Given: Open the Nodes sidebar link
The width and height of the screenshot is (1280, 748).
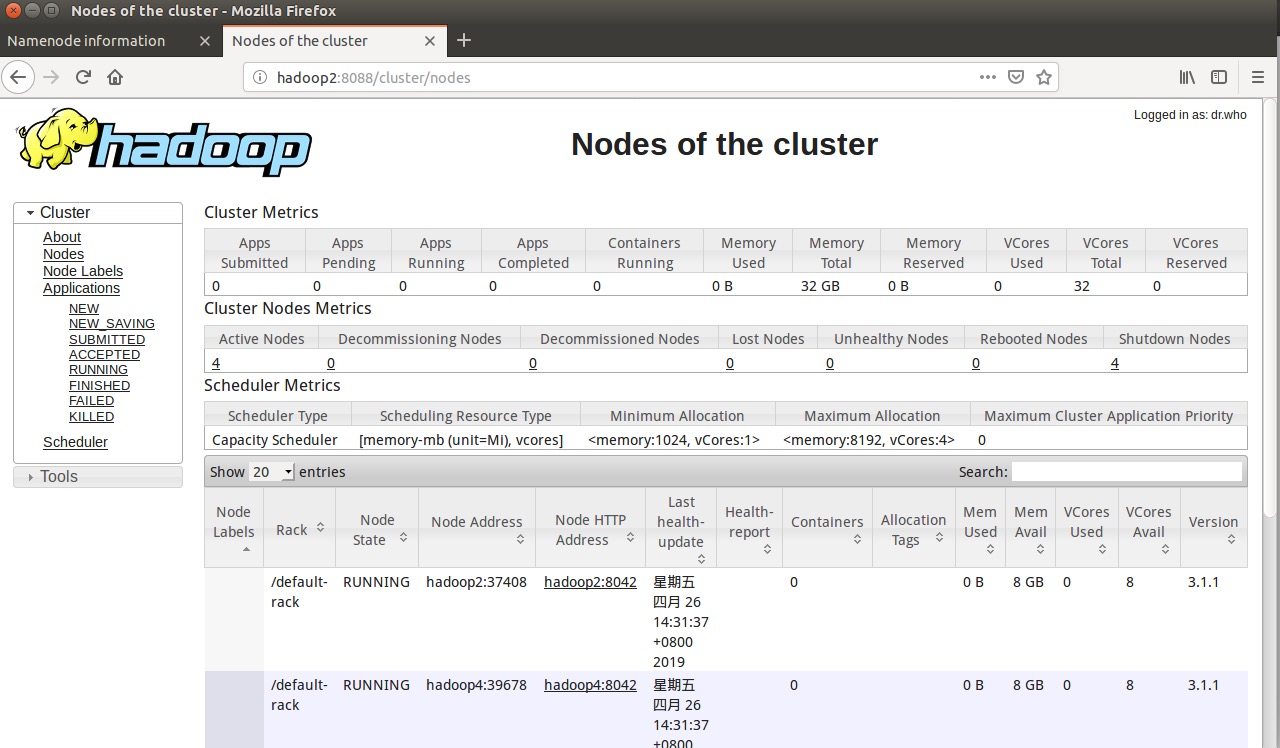Looking at the screenshot, I should [63, 254].
